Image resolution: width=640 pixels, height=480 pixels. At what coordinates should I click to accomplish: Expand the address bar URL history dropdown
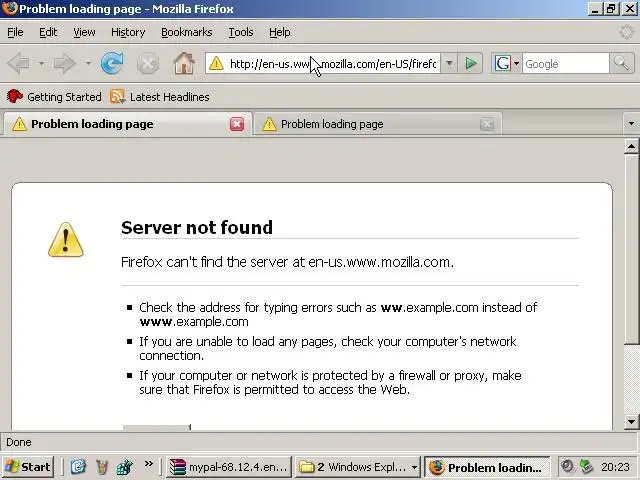point(449,64)
